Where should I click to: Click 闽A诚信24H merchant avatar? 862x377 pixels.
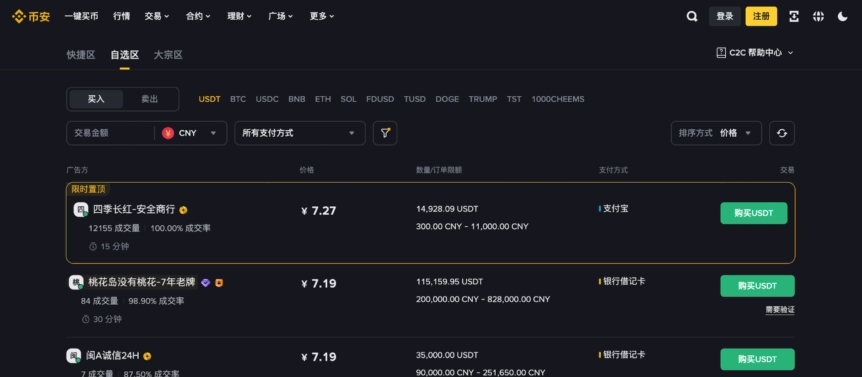tap(74, 356)
